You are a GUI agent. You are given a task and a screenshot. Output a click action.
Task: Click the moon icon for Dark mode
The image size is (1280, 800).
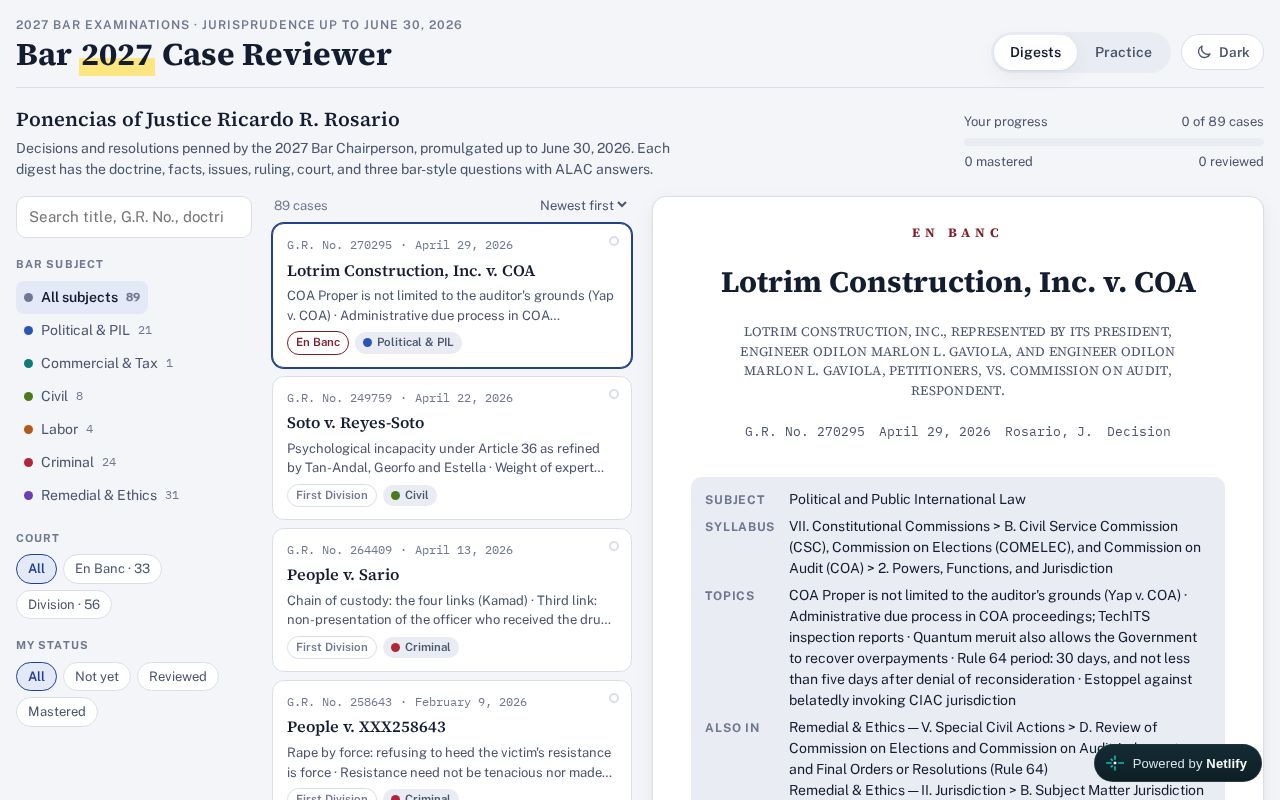tap(1204, 52)
